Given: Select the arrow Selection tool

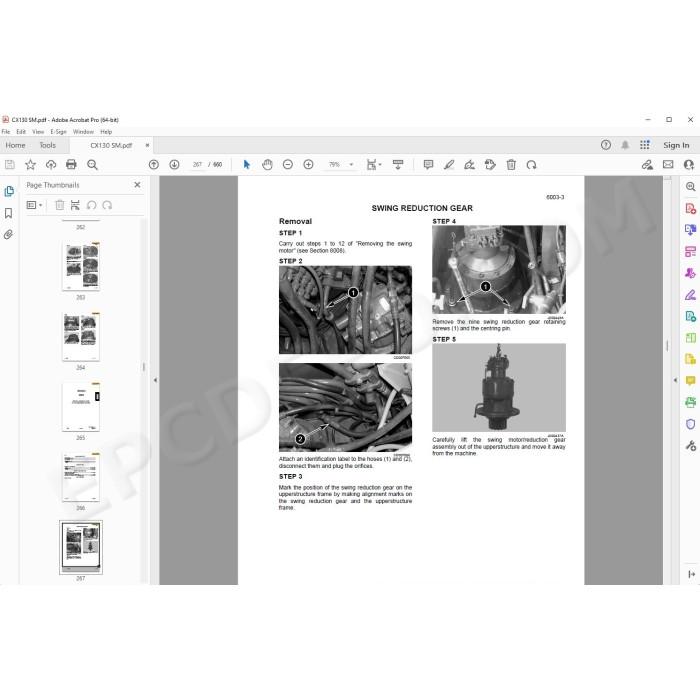Looking at the screenshot, I should tap(246, 165).
